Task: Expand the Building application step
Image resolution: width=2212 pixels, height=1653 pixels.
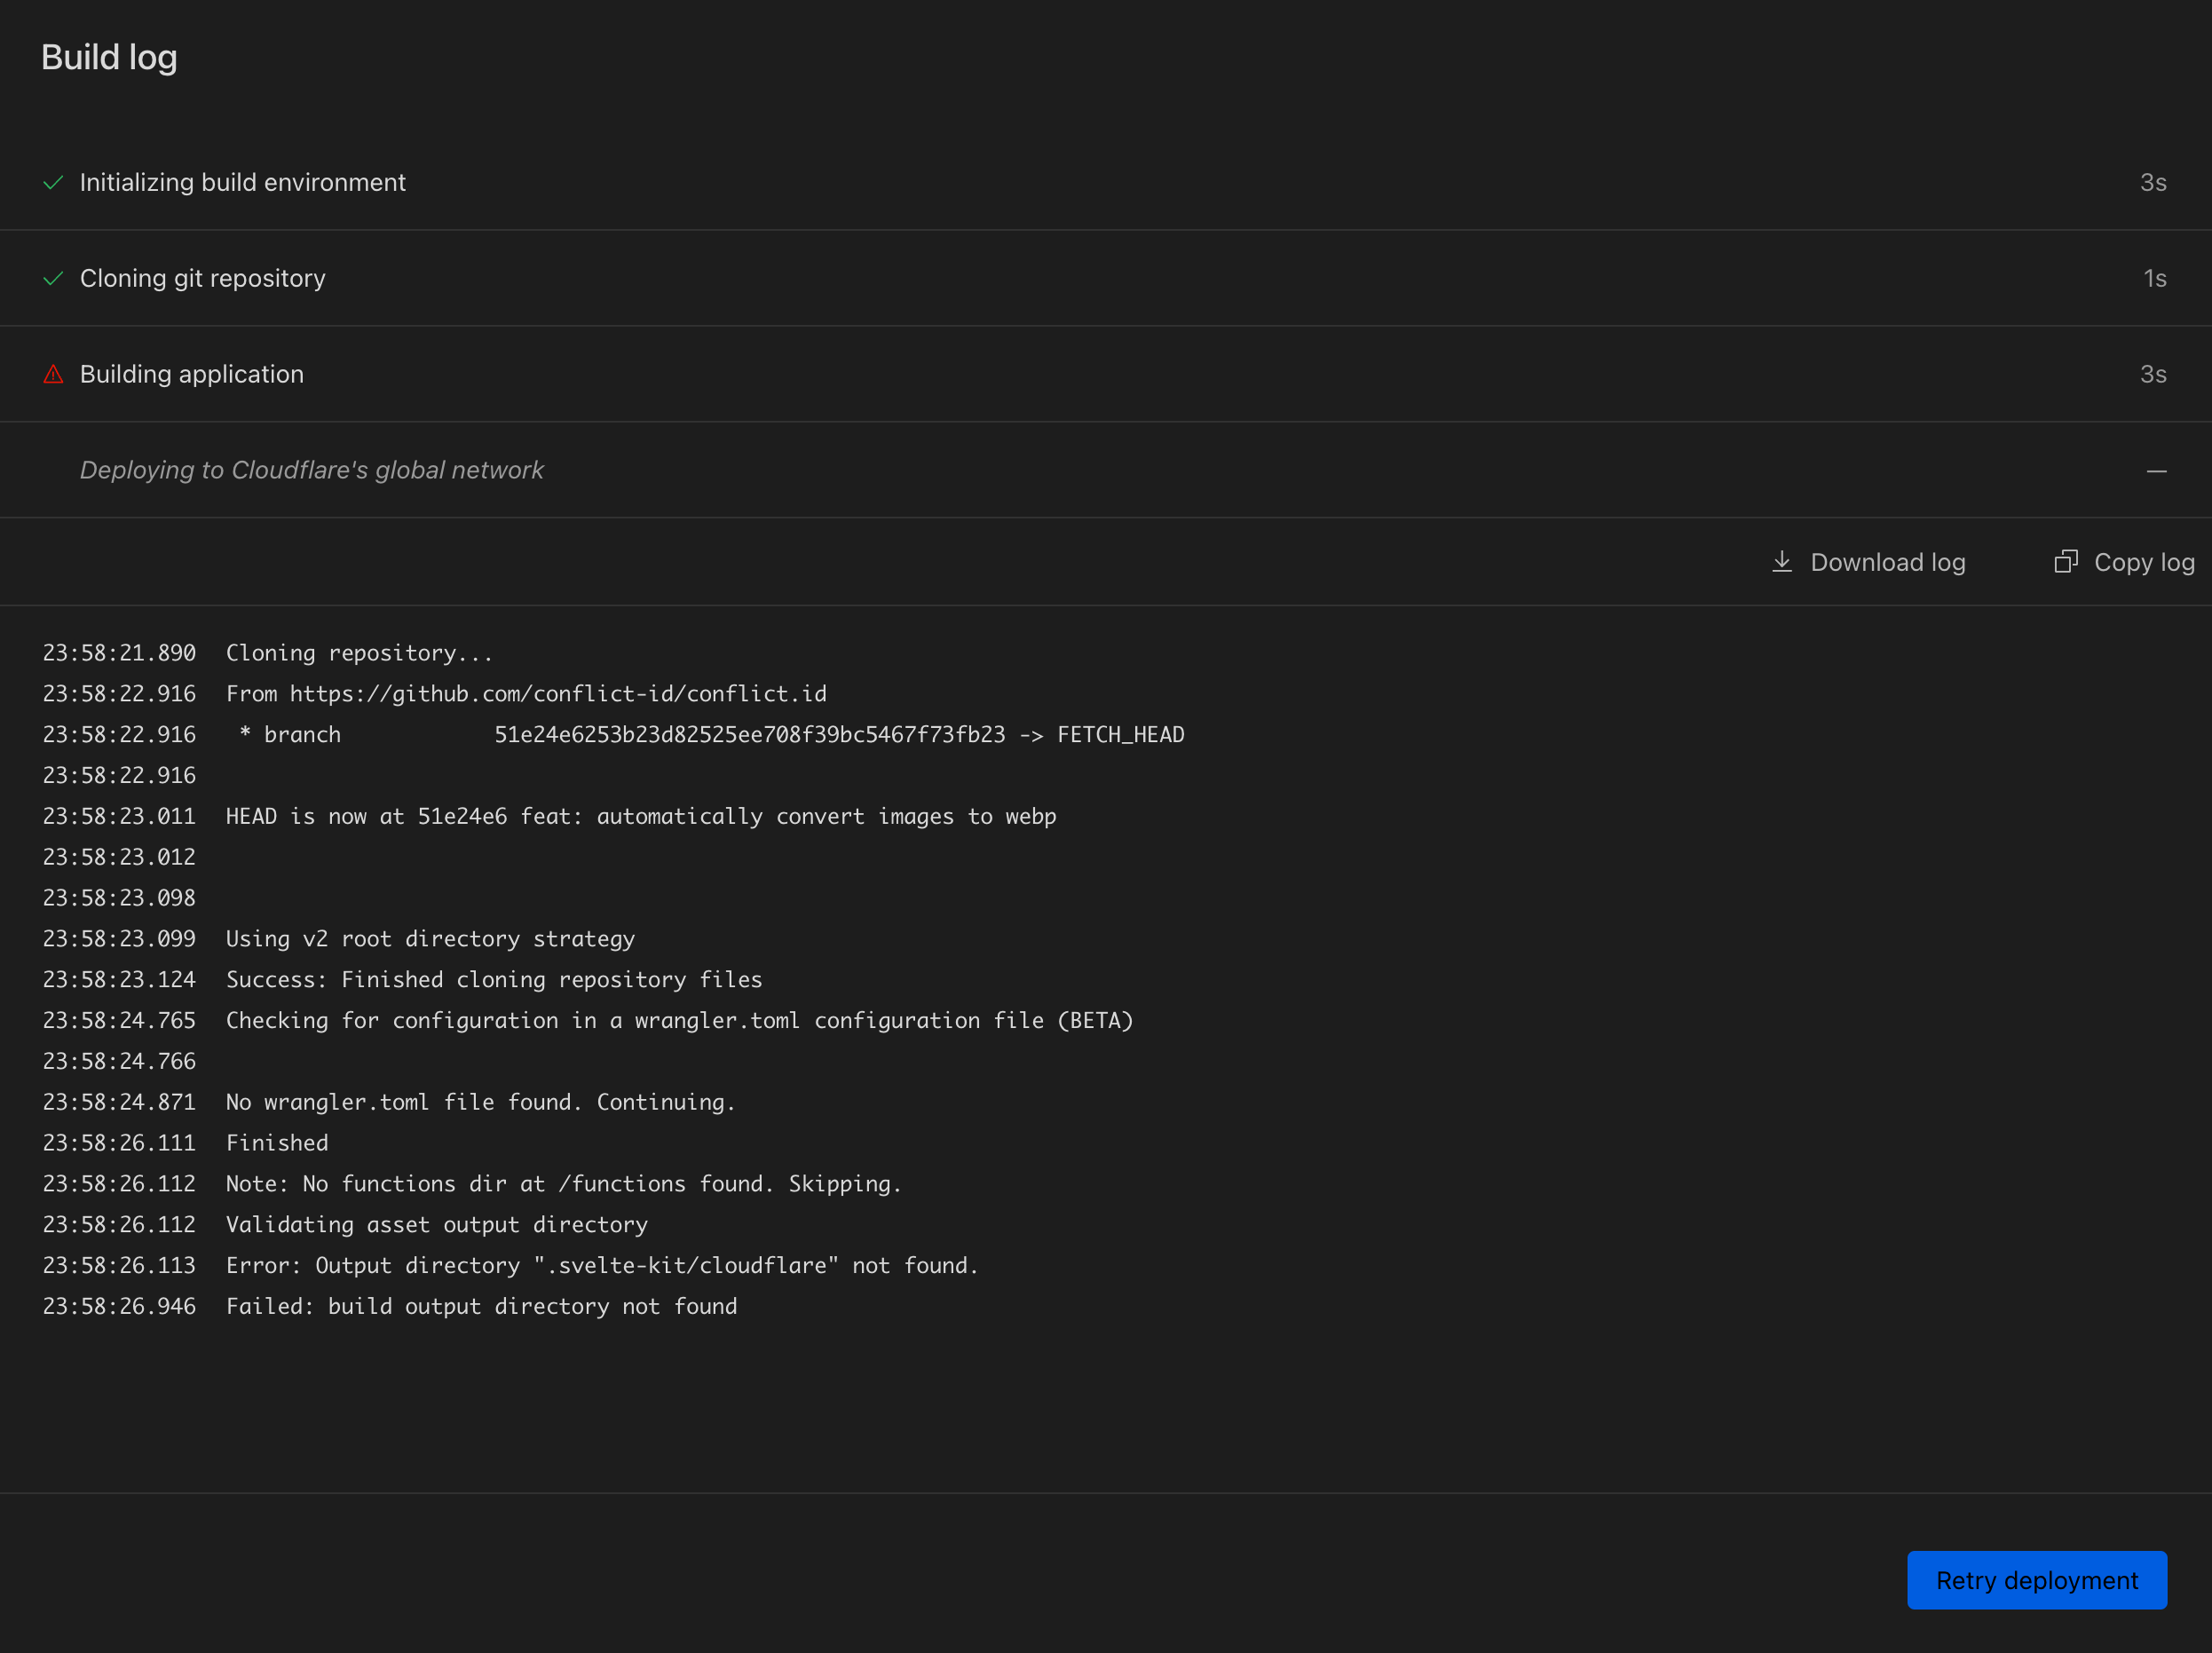Action: pyautogui.click(x=191, y=374)
